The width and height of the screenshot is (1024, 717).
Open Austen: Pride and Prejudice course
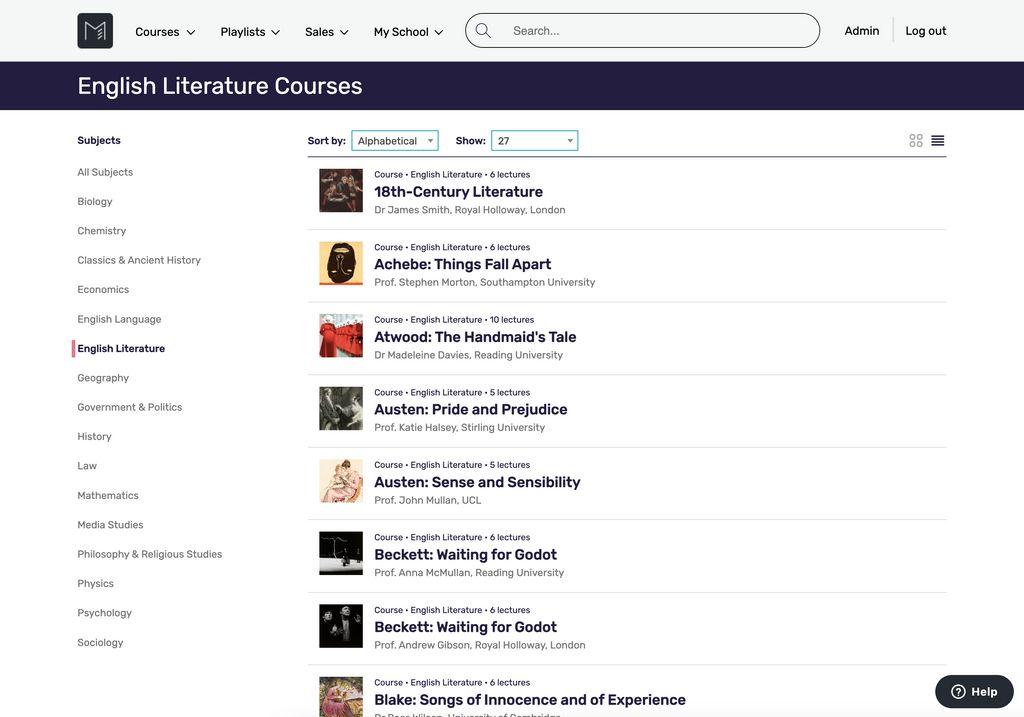[x=471, y=409]
